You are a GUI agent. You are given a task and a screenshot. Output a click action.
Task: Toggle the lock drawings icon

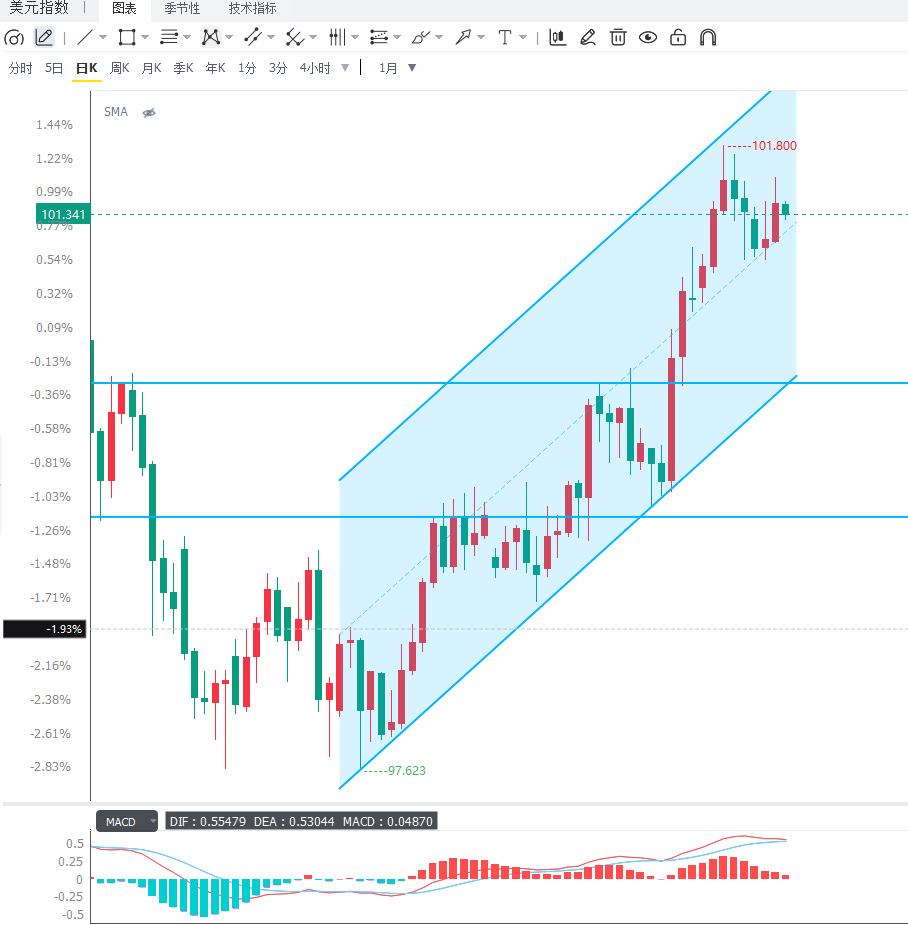[x=678, y=38]
